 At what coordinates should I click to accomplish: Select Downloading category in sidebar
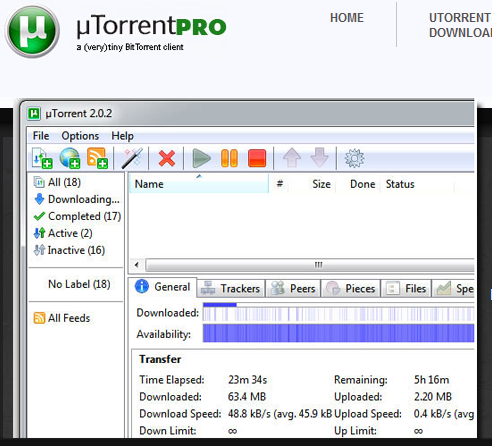pos(77,199)
